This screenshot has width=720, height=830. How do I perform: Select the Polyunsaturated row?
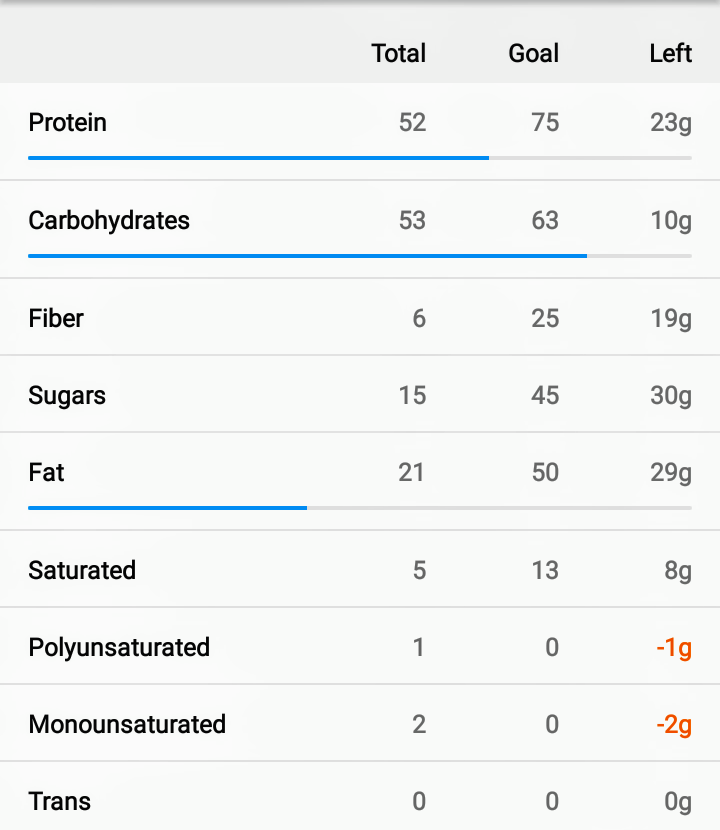point(360,646)
